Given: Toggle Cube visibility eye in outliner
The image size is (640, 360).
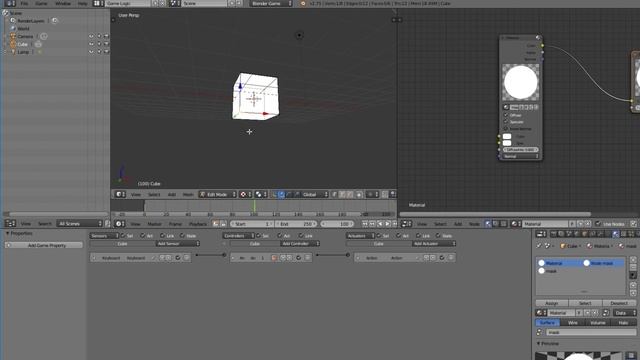Looking at the screenshot, I should [91, 44].
